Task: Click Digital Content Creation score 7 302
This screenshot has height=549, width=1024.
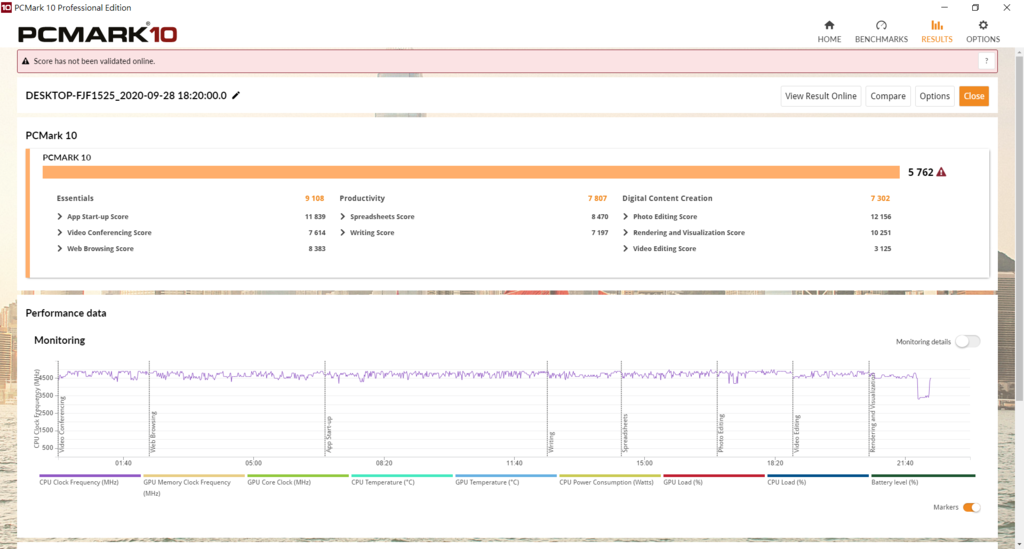Action: click(x=880, y=198)
